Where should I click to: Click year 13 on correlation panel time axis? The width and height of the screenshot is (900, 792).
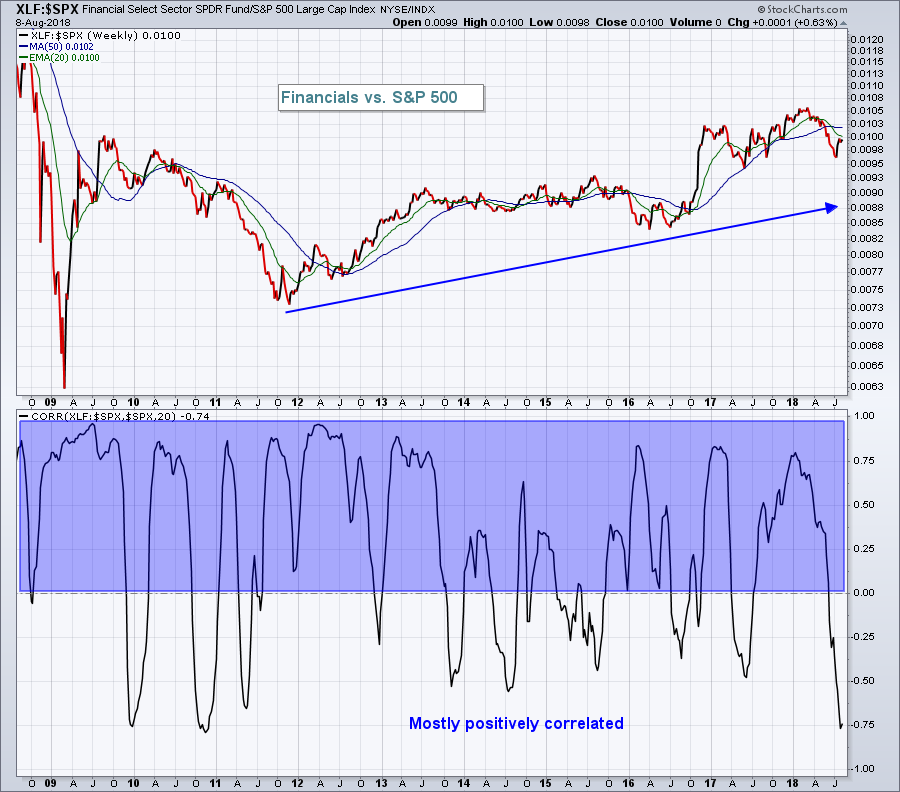381,783
